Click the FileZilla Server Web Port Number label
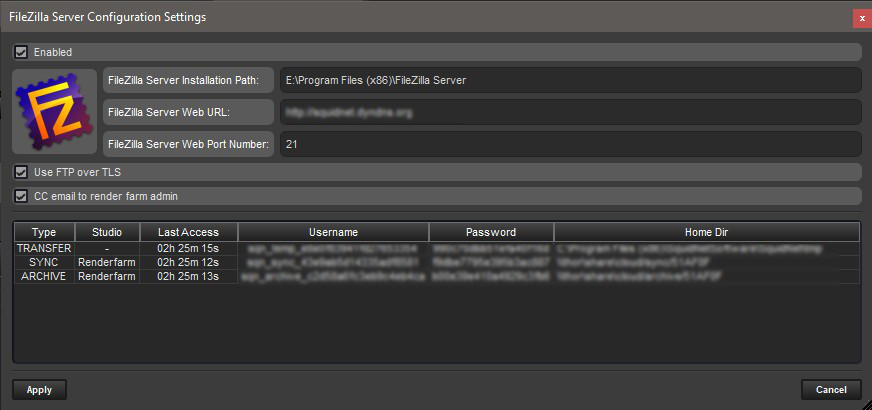This screenshot has height=410, width=872. pos(189,145)
